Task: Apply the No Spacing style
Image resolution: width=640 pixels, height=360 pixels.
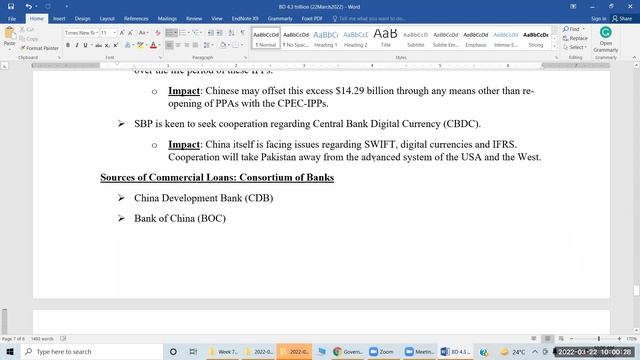Action: [296, 39]
